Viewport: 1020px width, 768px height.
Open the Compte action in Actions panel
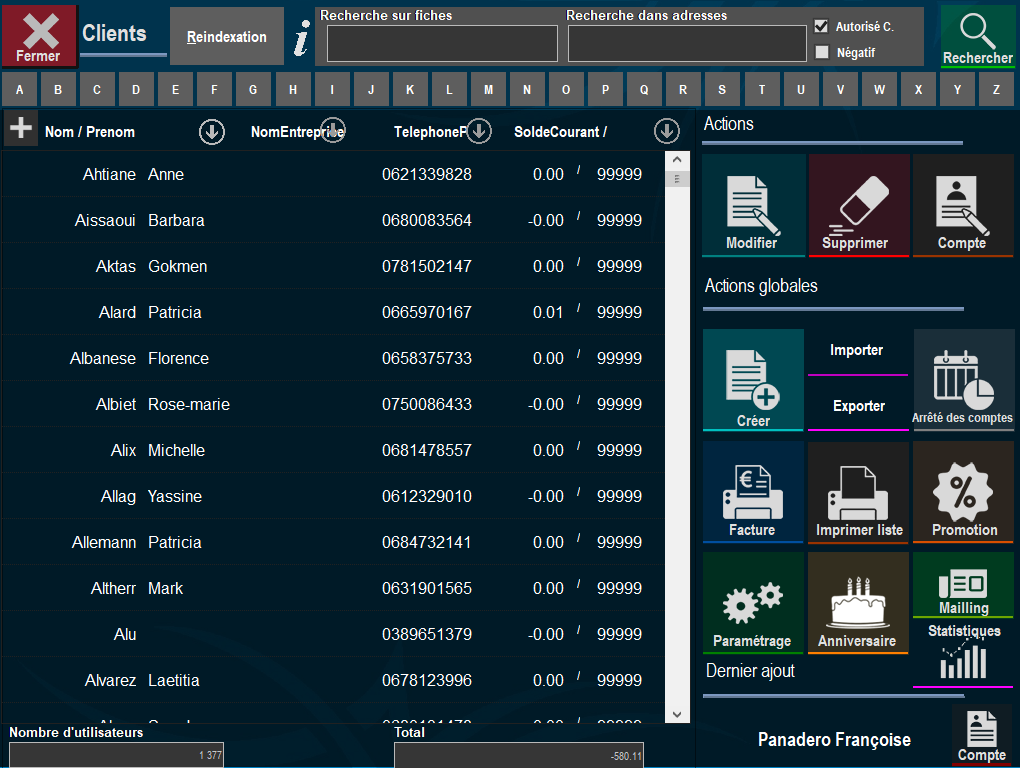click(963, 205)
